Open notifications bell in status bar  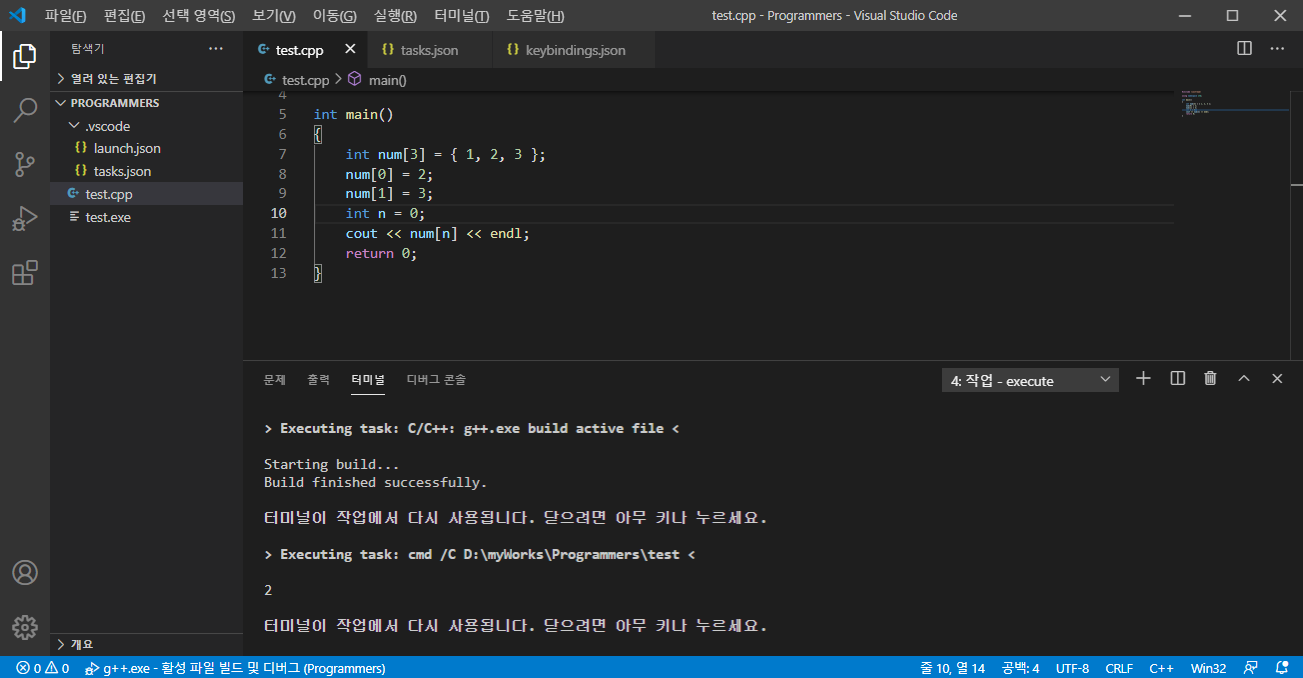pyautogui.click(x=1282, y=668)
